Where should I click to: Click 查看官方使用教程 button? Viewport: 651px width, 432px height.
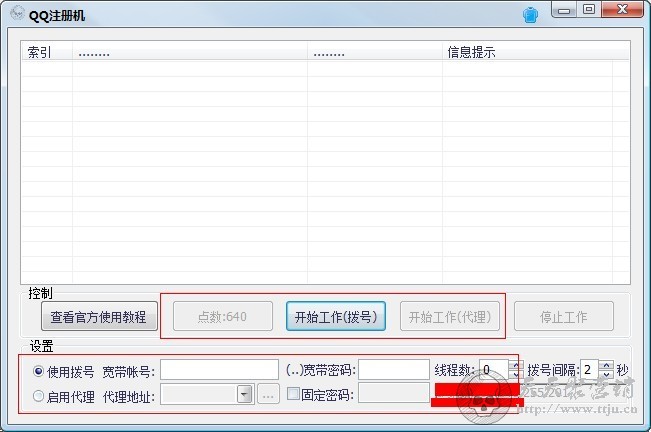[x=99, y=316]
